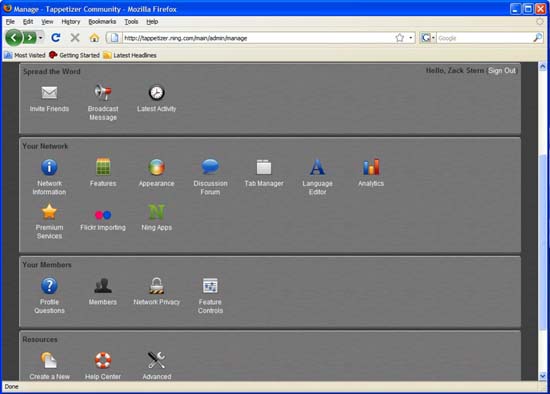Open the Tab Manager icon
Viewport: 550px width, 394px height.
click(x=264, y=167)
